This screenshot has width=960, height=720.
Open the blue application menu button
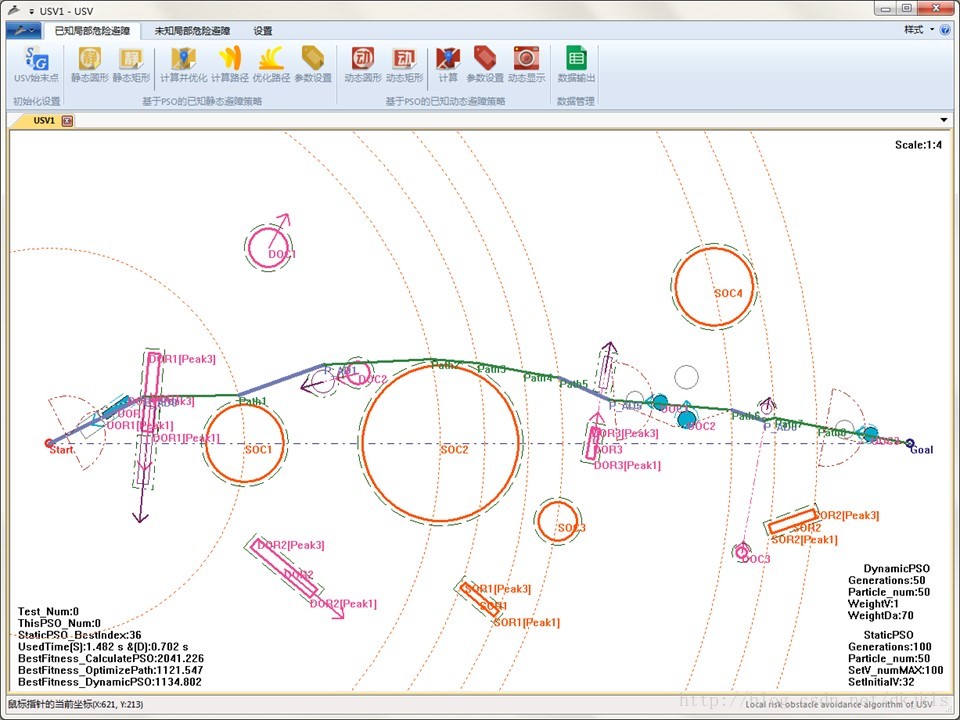click(24, 30)
